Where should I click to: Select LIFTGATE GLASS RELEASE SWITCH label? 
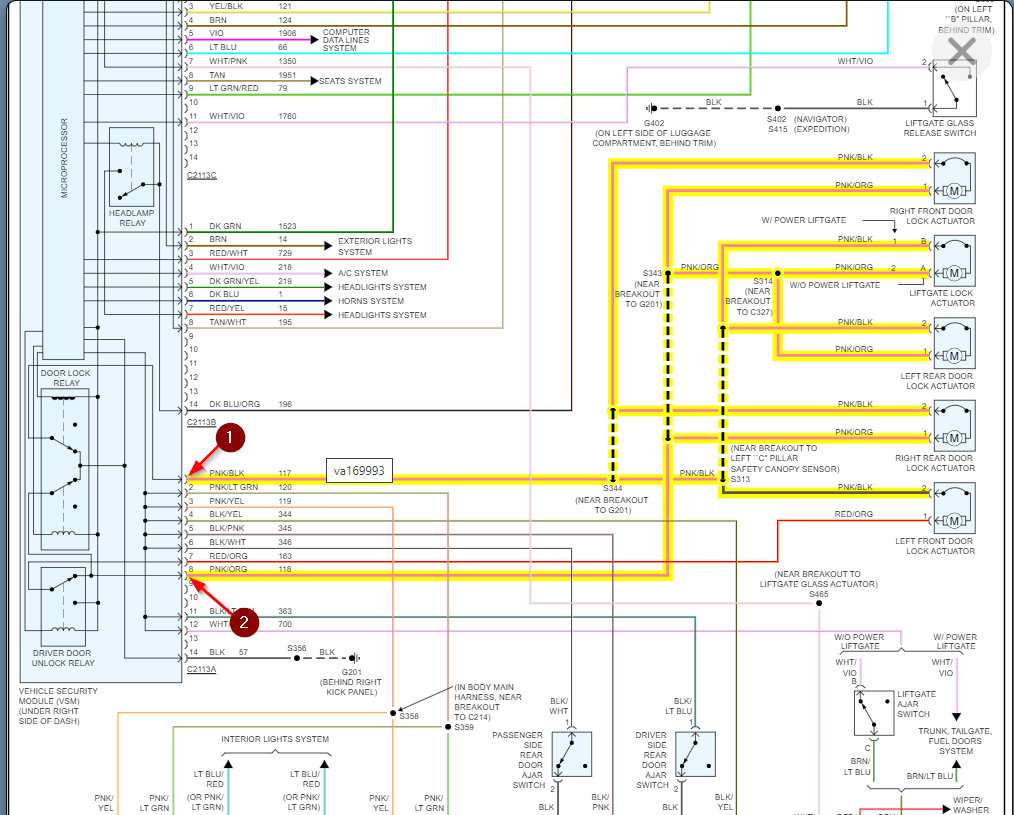(940, 128)
